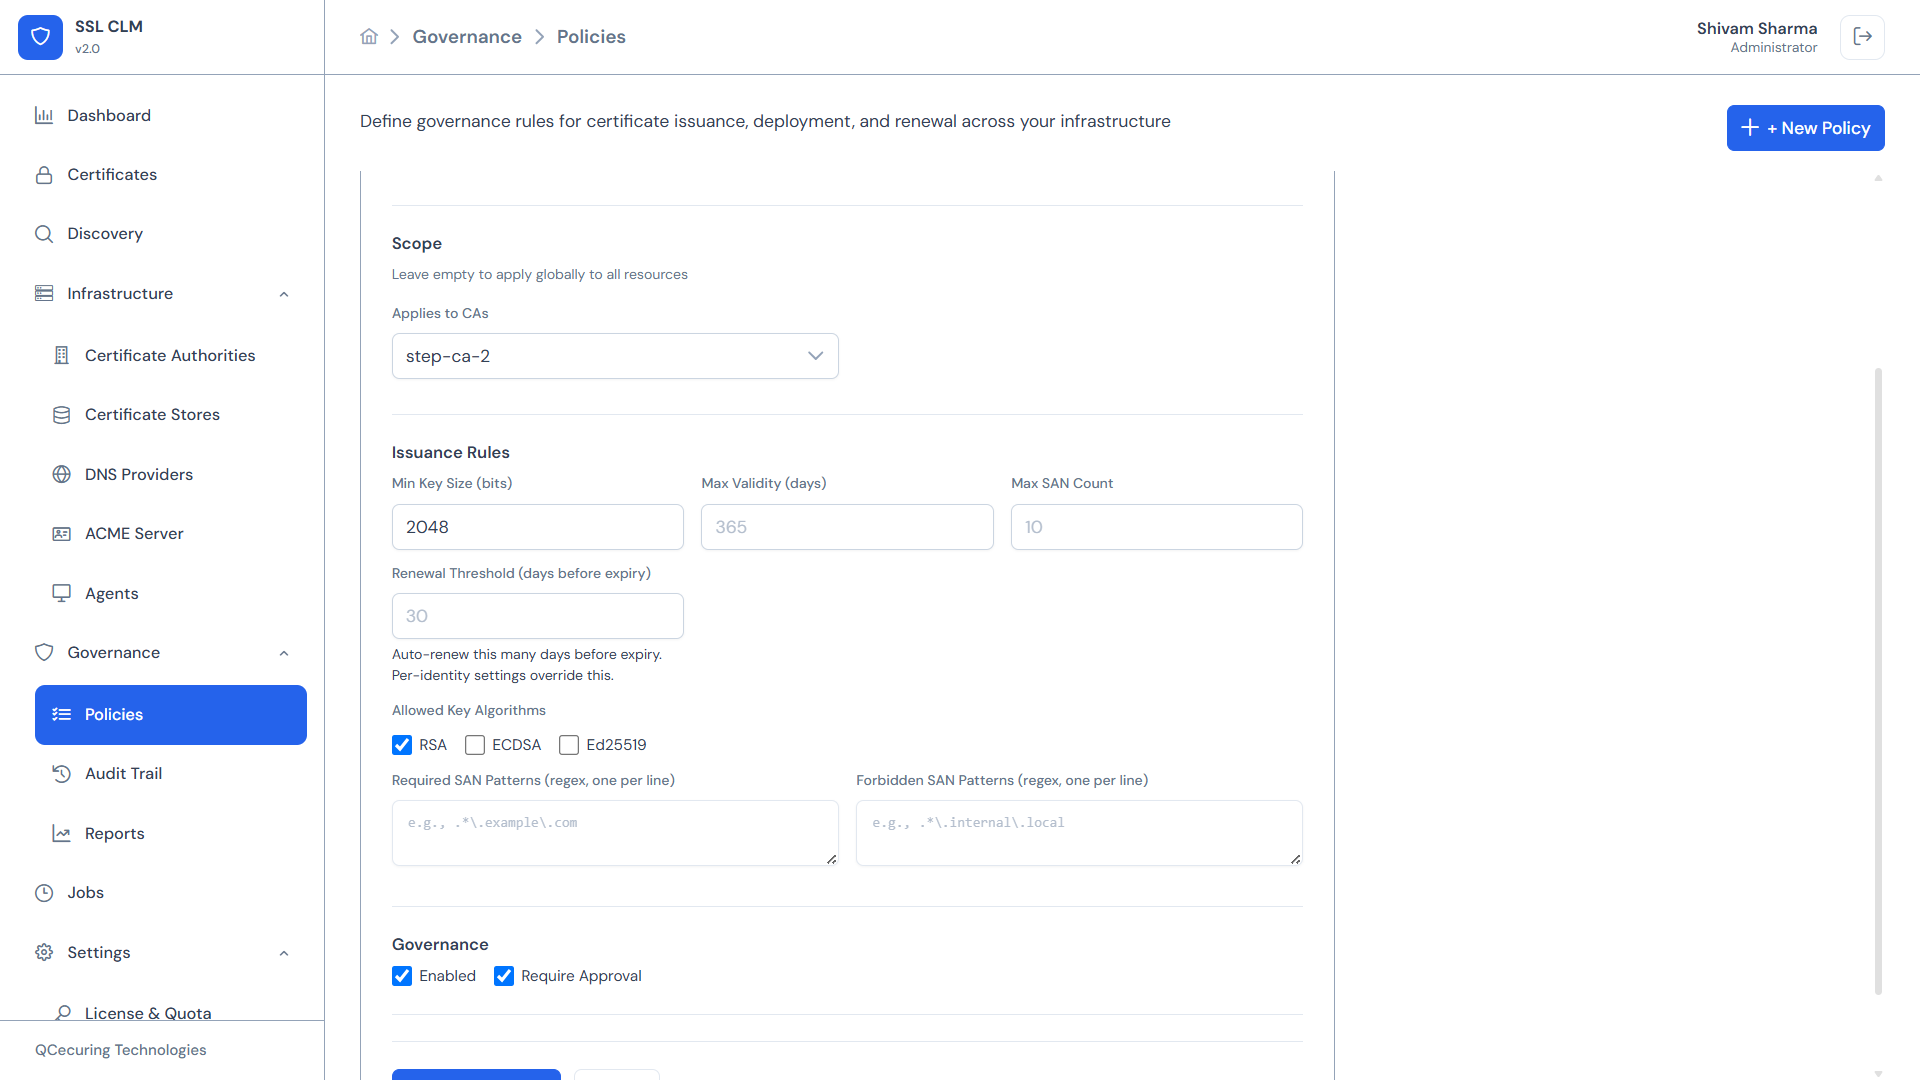Click Governance in the breadcrumb
The width and height of the screenshot is (1920, 1080).
pos(467,37)
